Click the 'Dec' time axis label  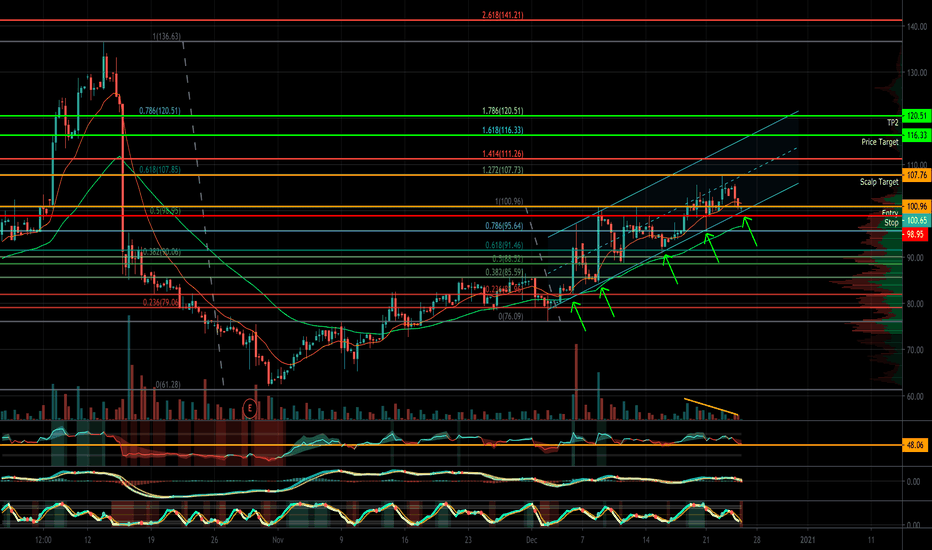click(x=531, y=540)
